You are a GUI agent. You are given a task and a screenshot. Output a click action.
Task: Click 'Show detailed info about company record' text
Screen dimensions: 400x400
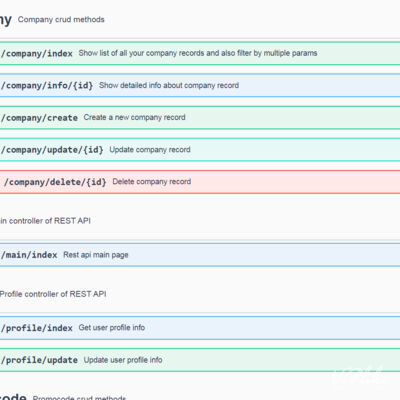tap(169, 85)
